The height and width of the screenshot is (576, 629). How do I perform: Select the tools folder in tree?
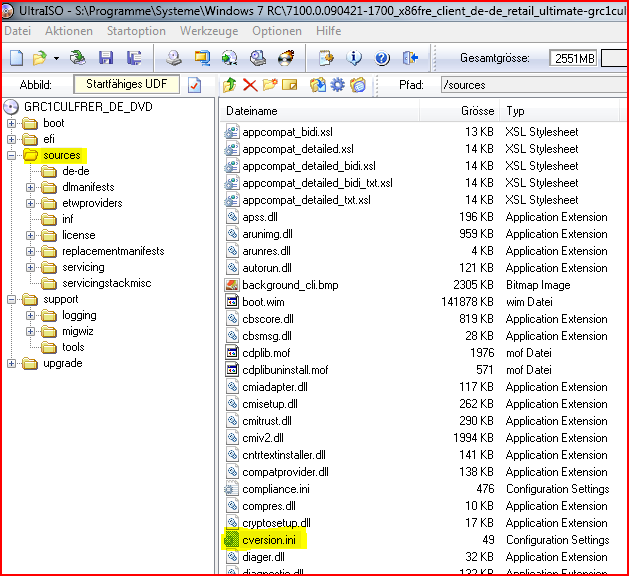[x=73, y=347]
